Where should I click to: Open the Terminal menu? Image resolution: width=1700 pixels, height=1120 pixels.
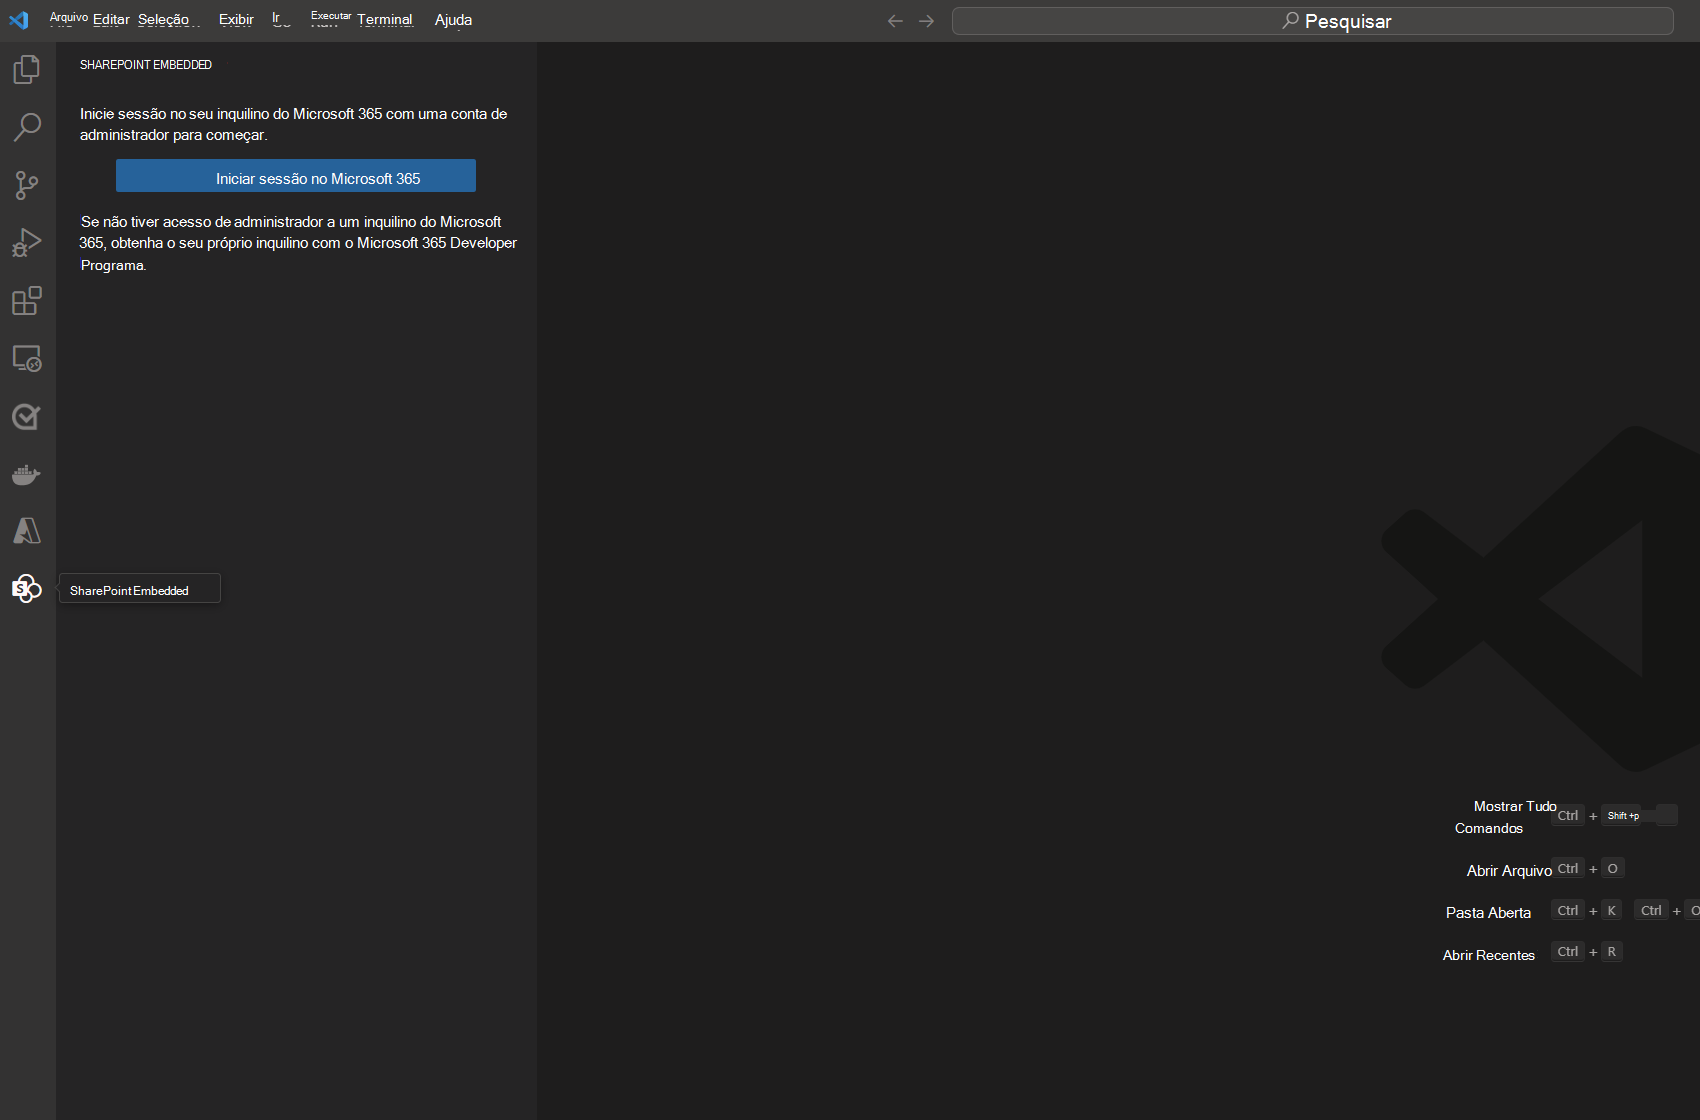[385, 20]
